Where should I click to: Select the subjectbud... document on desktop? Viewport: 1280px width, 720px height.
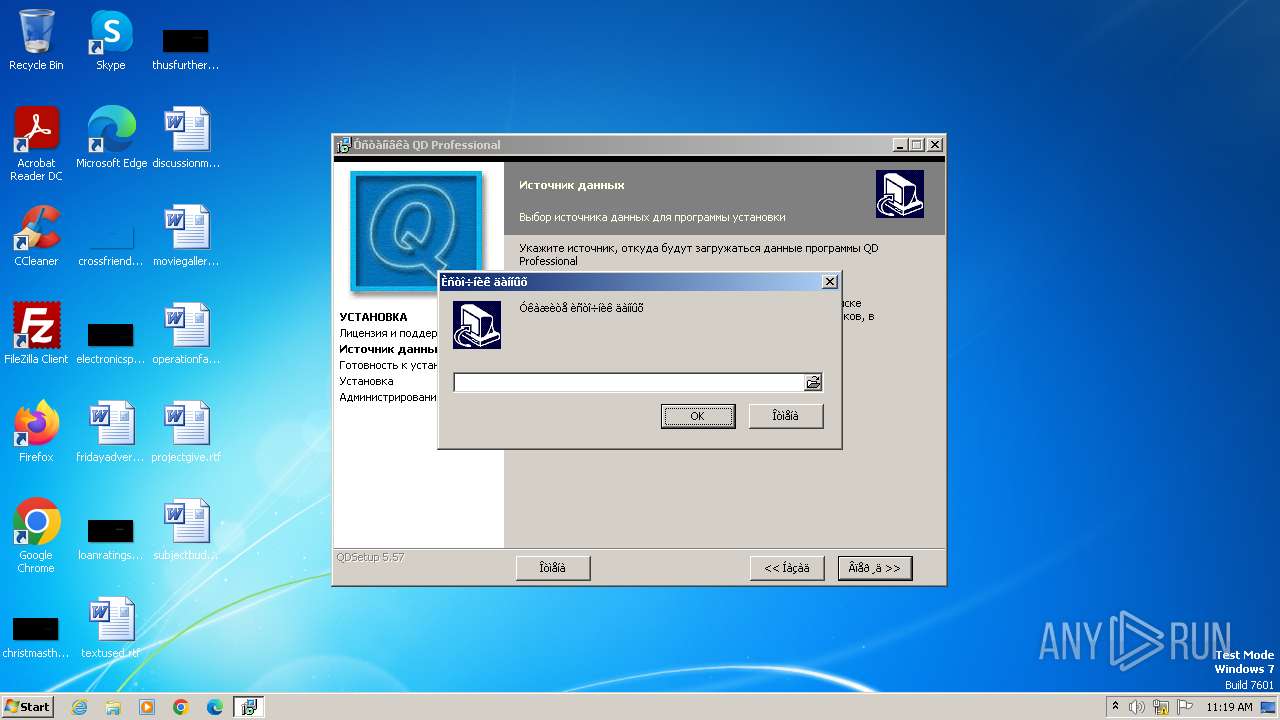tap(186, 530)
